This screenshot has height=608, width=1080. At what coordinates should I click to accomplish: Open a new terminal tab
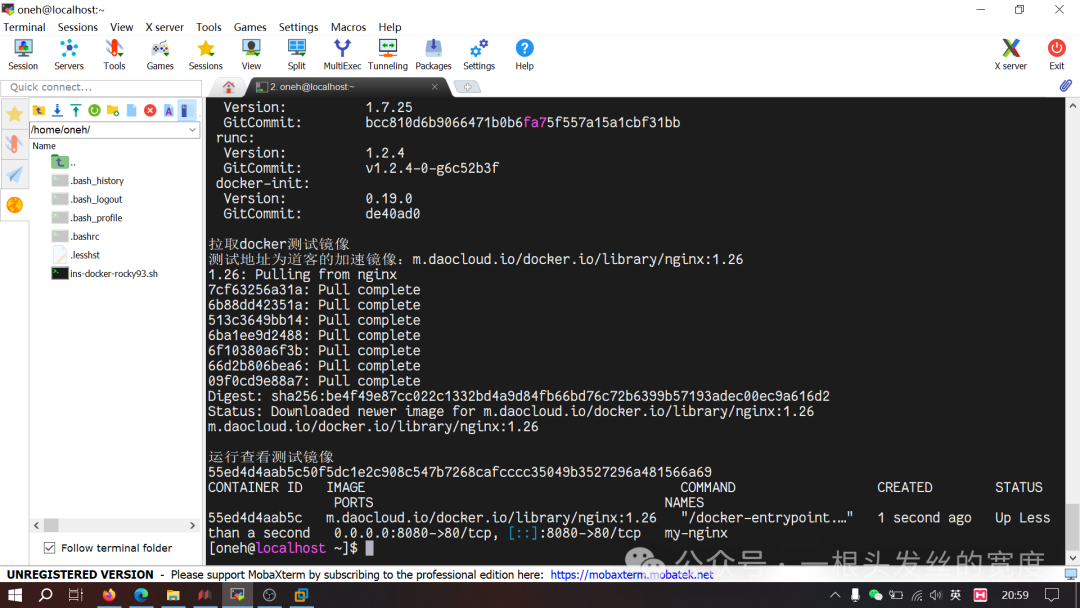[x=468, y=87]
